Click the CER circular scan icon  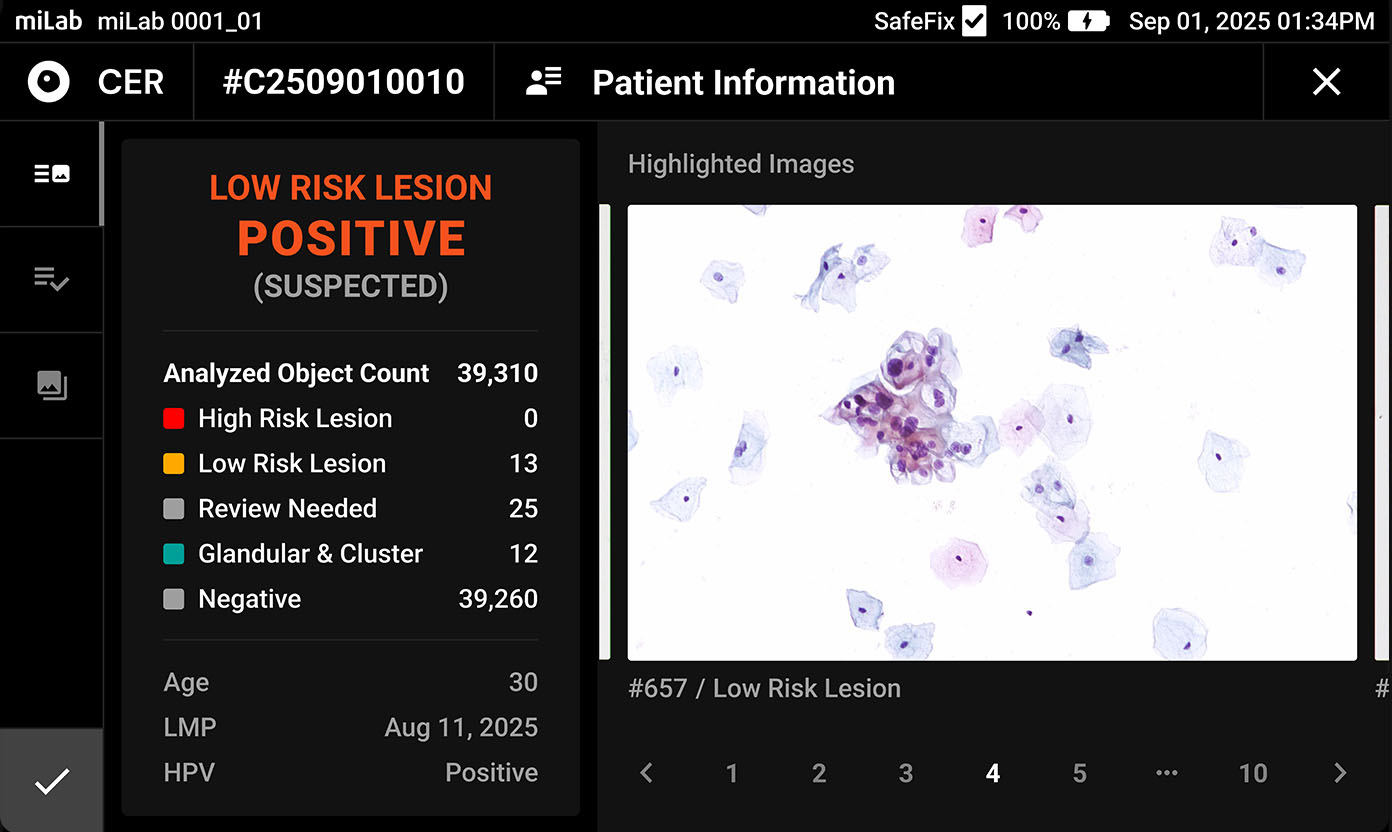point(48,82)
